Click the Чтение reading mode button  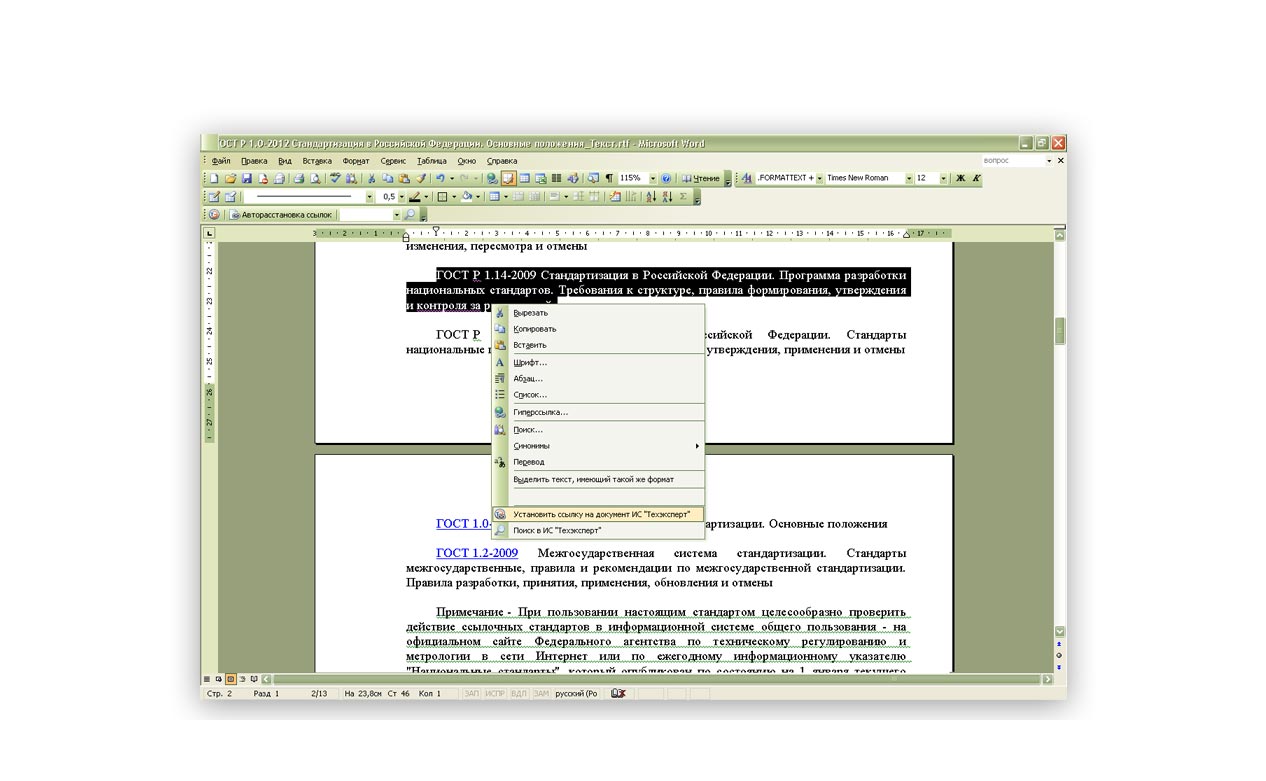coord(700,178)
